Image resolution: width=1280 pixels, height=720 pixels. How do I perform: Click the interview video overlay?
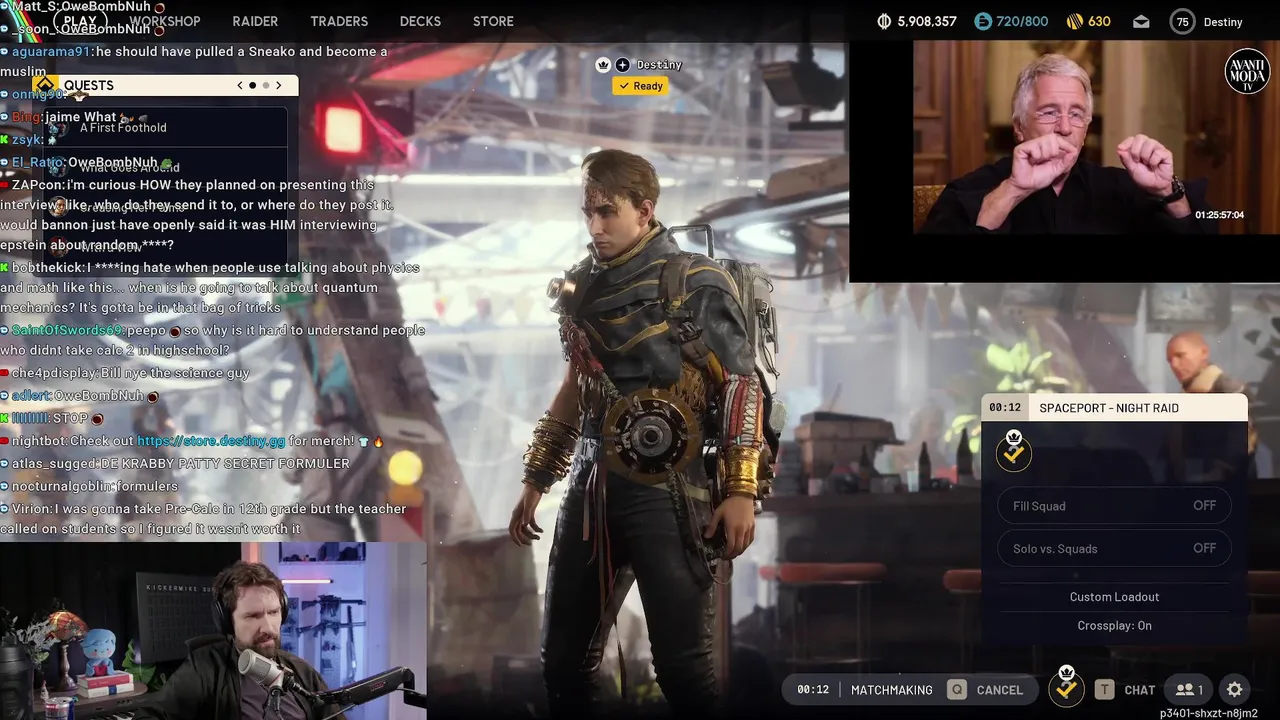(x=1064, y=160)
